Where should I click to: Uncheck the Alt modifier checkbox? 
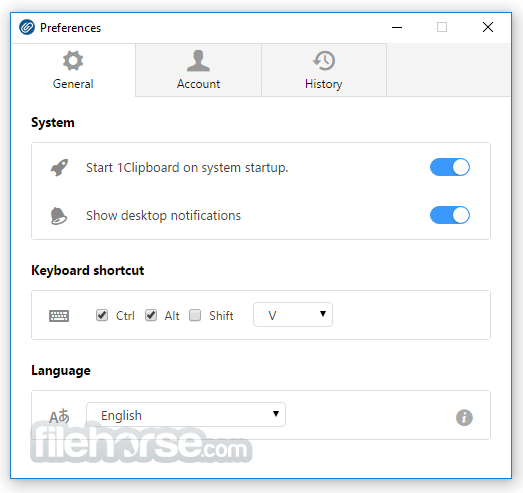[x=151, y=315]
